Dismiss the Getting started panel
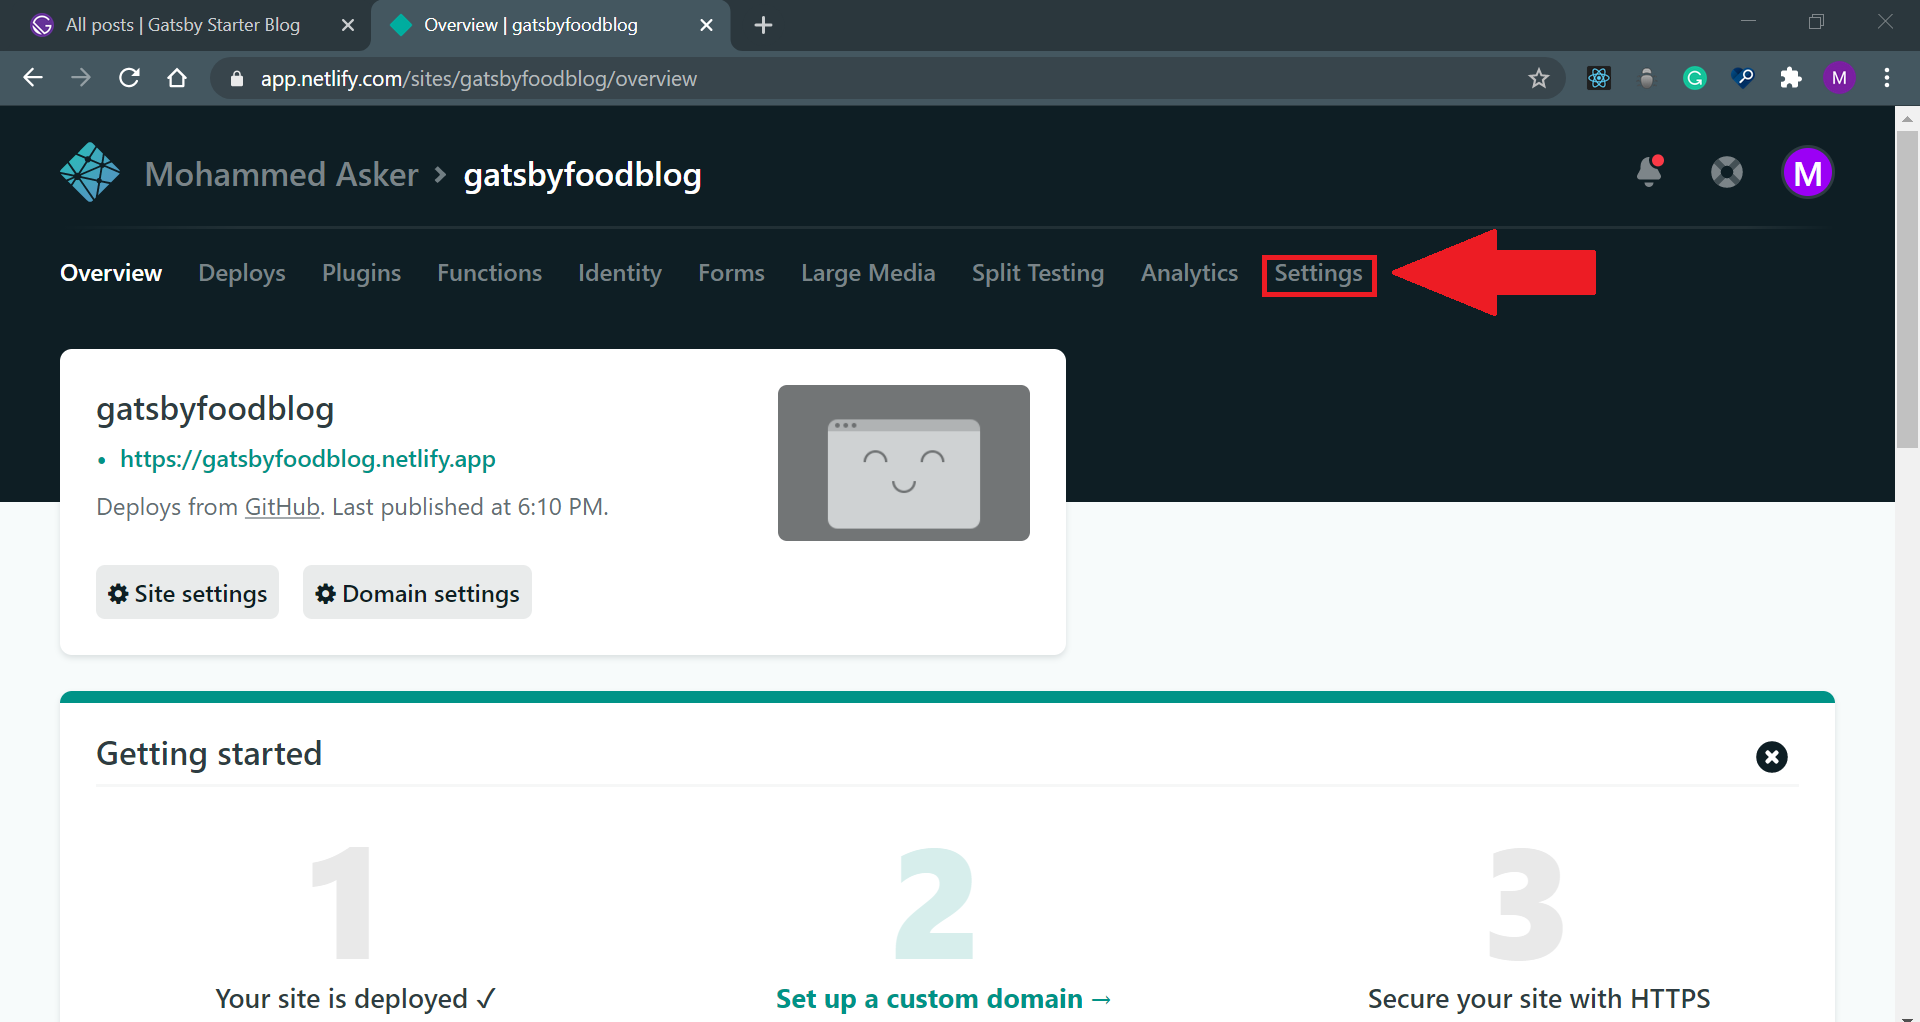The height and width of the screenshot is (1022, 1920). click(1772, 757)
